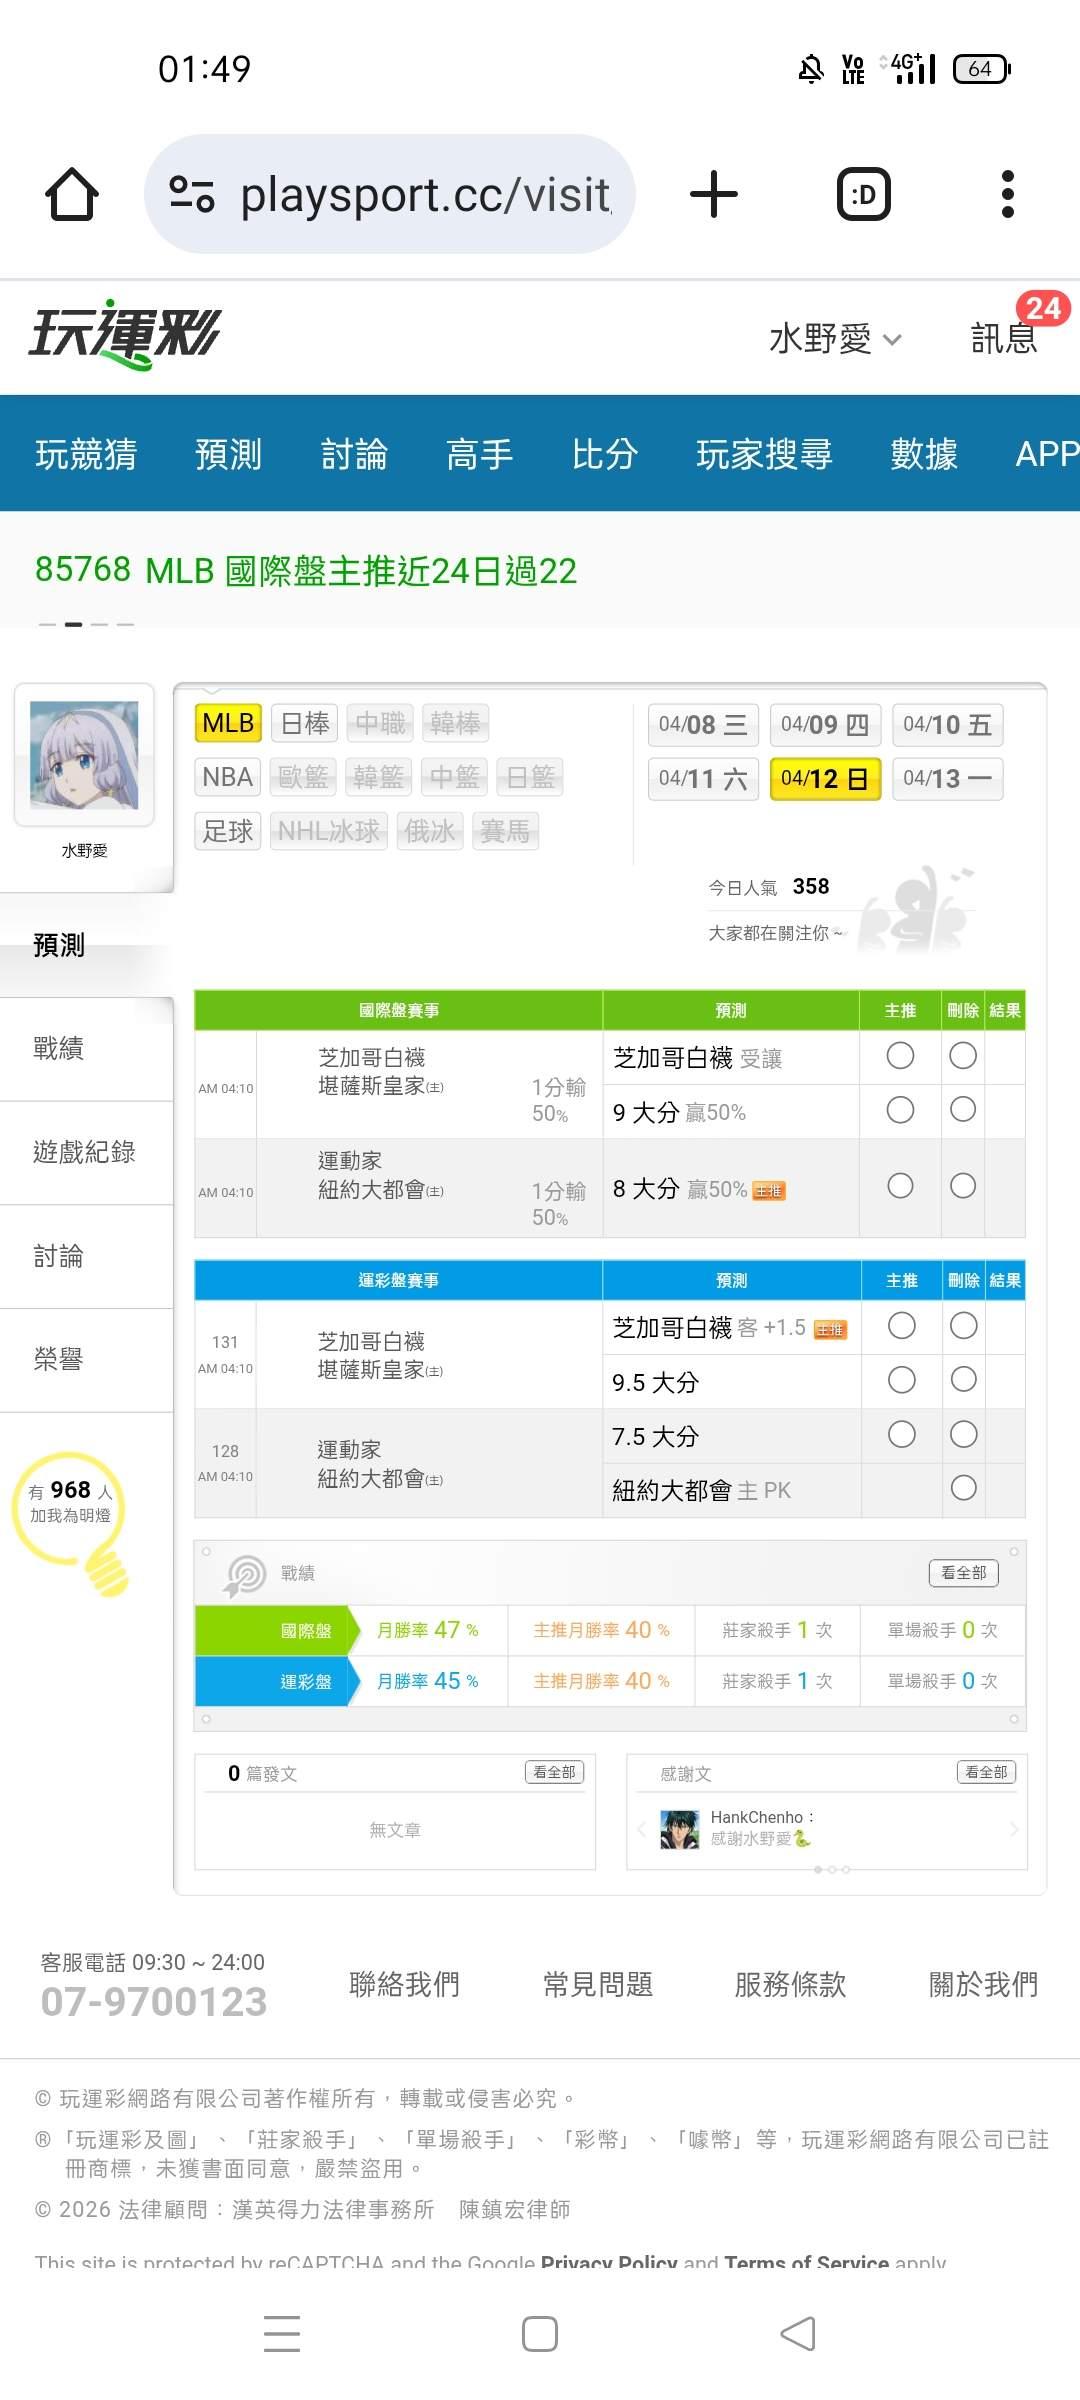This screenshot has width=1080, height=2400.
Task: Open a new browser tab with plus icon
Action: tap(713, 194)
